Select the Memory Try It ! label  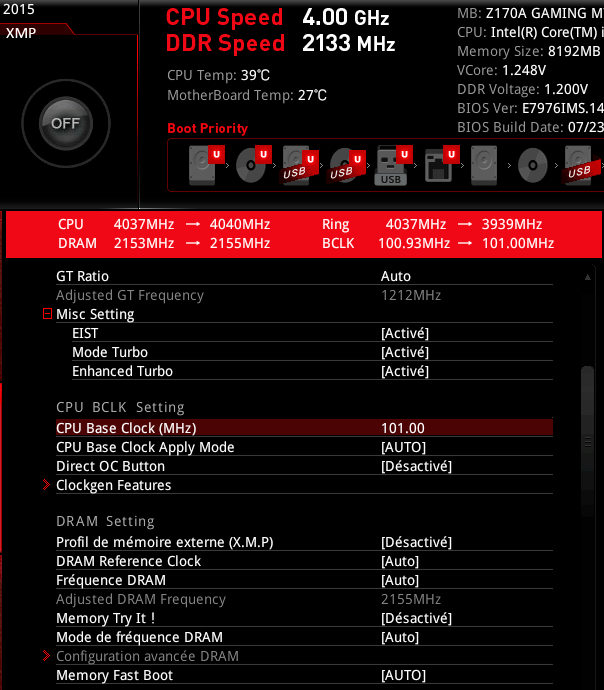(x=106, y=618)
